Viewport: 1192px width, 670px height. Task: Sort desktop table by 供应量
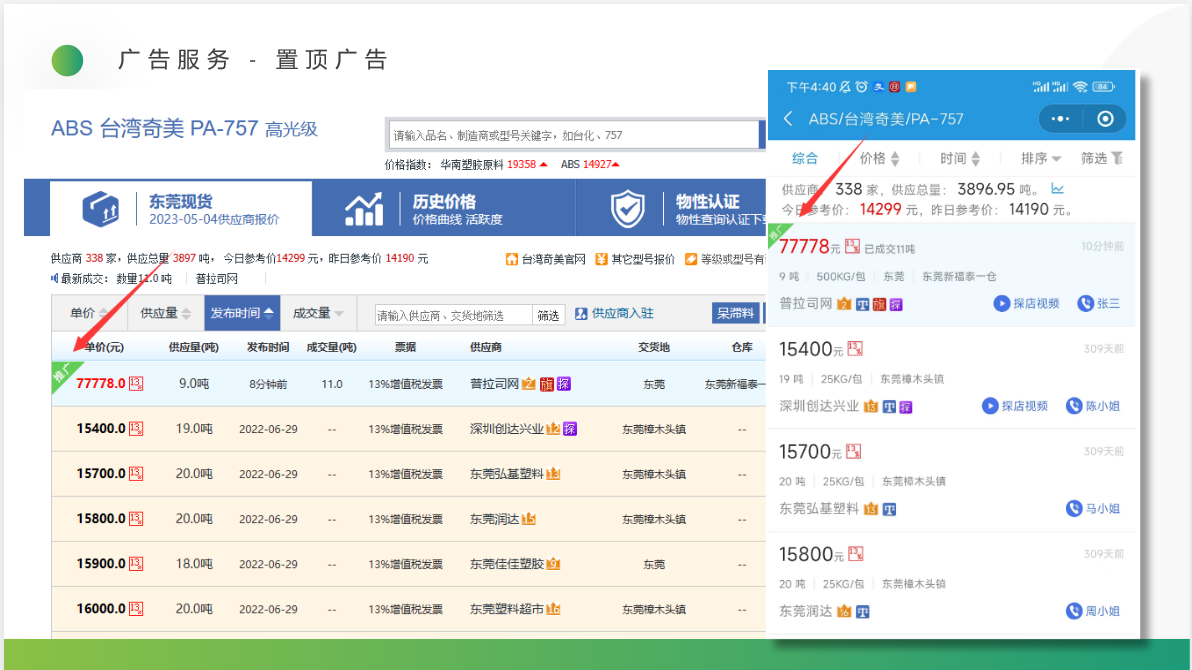tap(165, 313)
